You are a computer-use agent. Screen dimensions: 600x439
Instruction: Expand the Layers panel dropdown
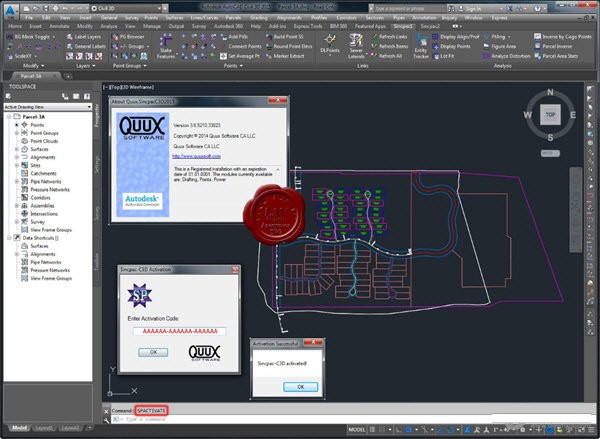coord(86,66)
